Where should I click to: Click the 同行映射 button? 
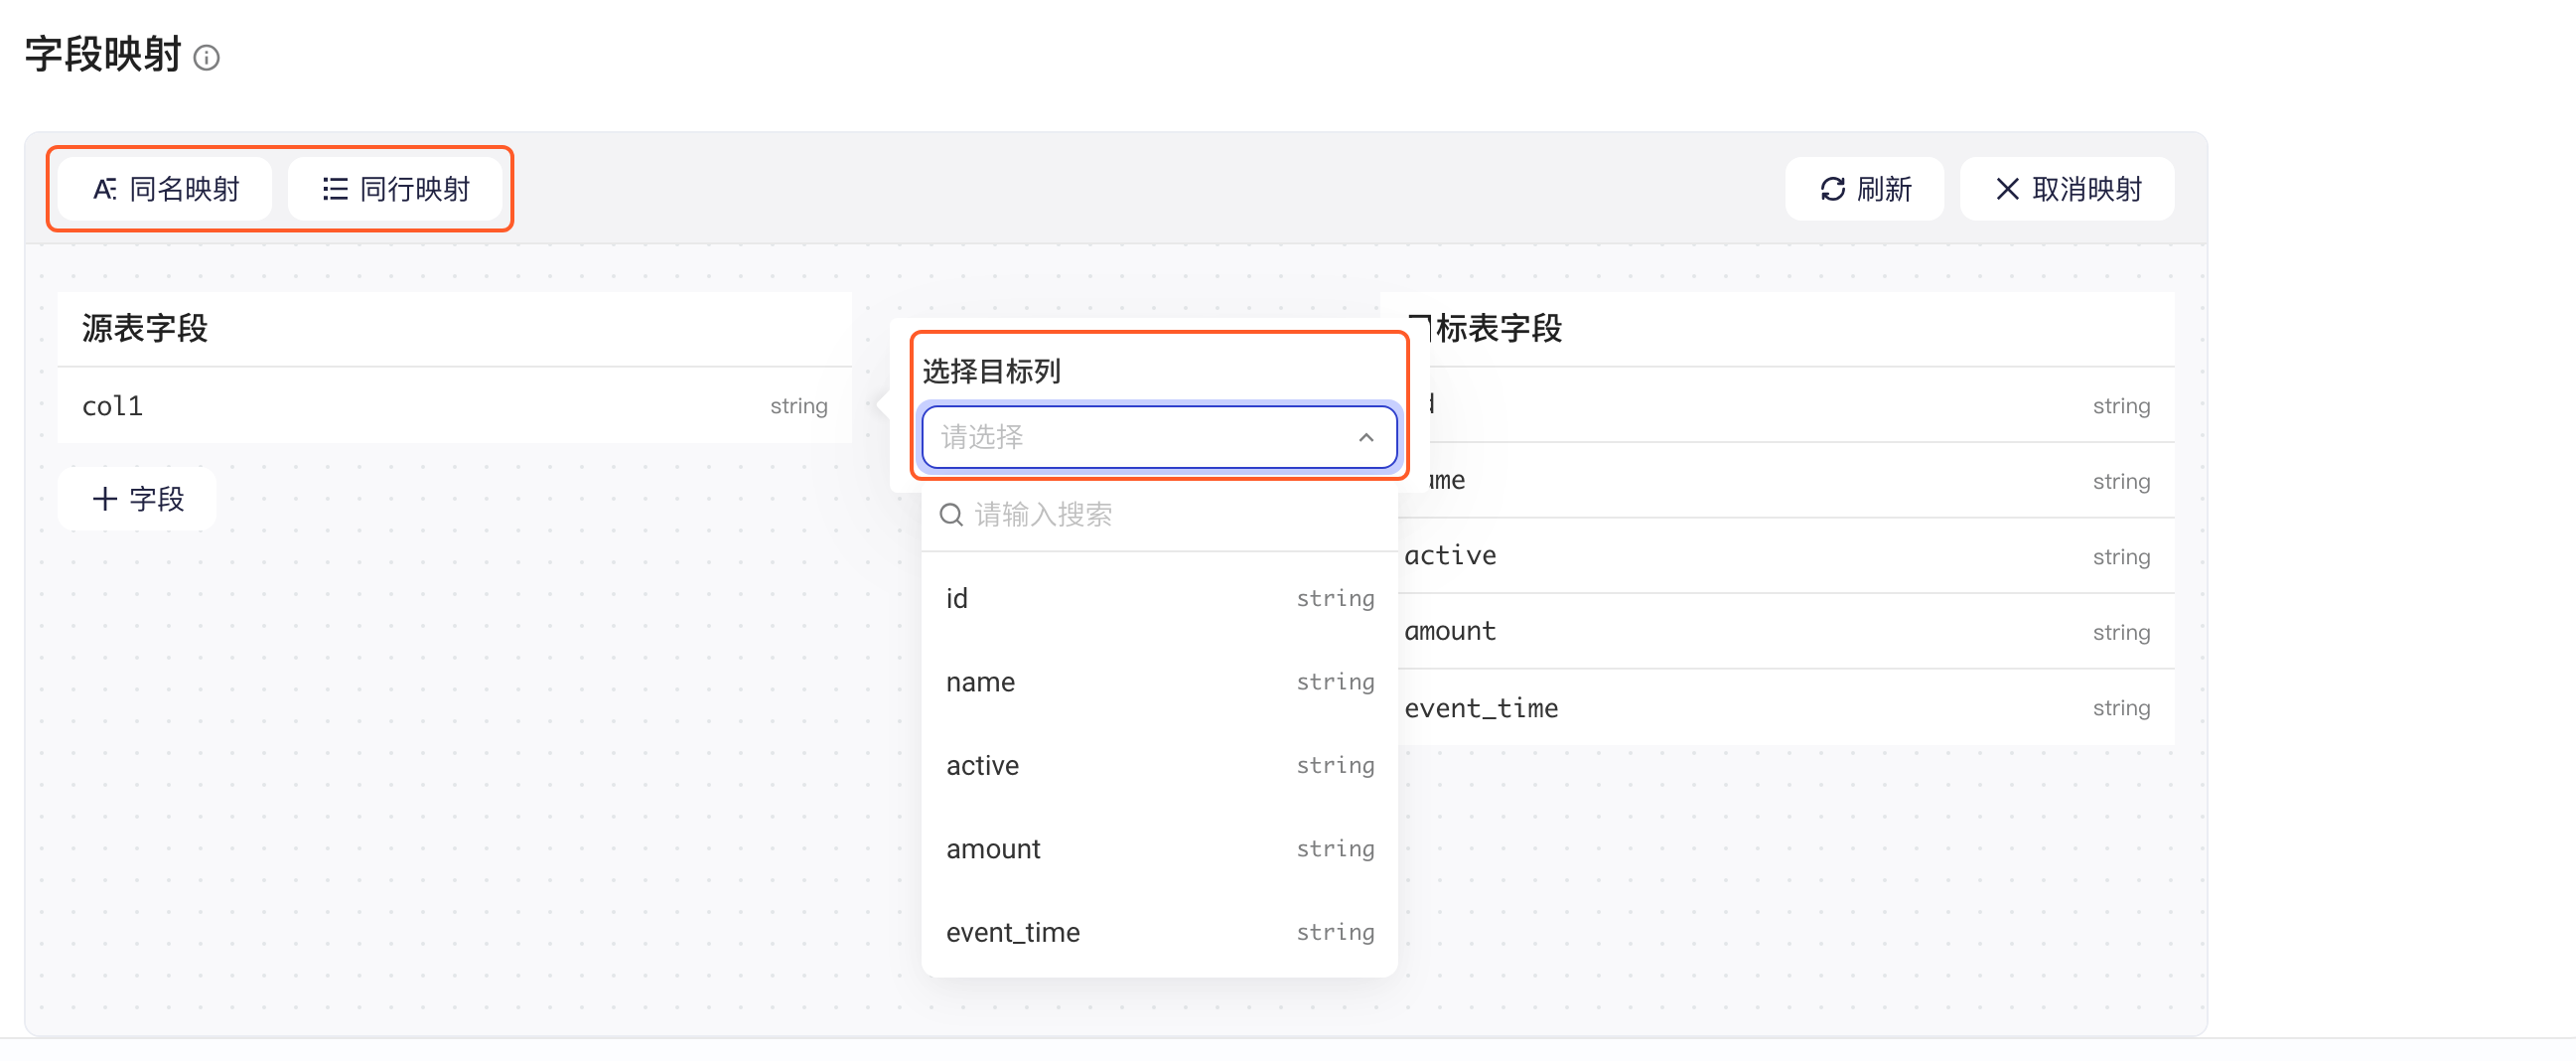click(x=396, y=189)
